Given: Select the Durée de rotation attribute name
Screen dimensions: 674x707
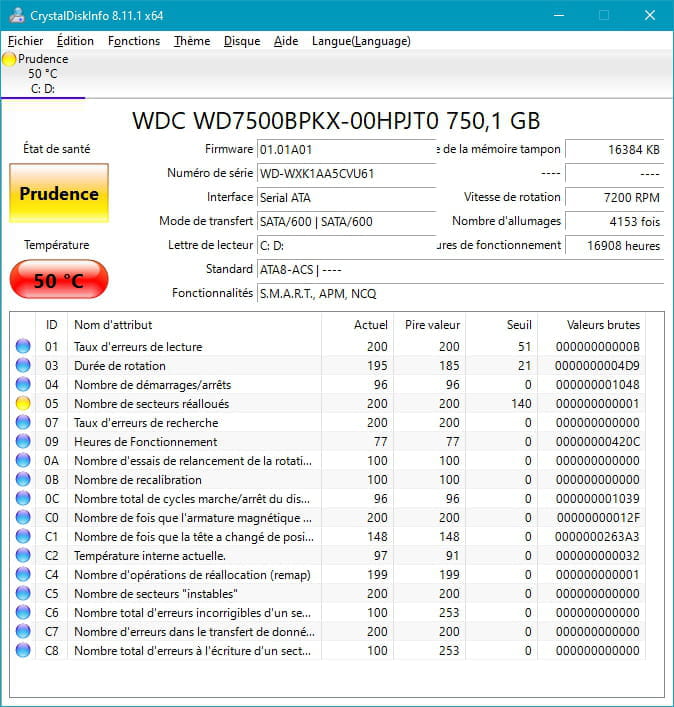Looking at the screenshot, I should [x=120, y=366].
